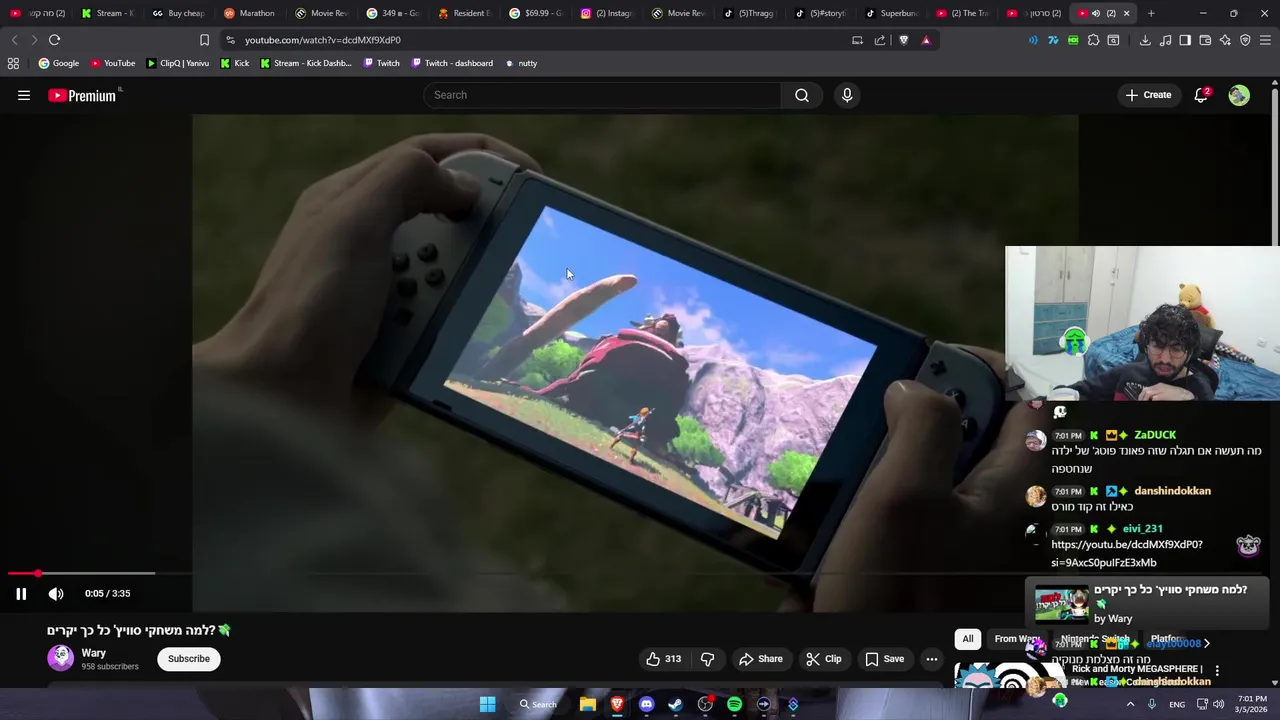The image size is (1280, 720).
Task: Open Google bookmark
Action: point(59,63)
